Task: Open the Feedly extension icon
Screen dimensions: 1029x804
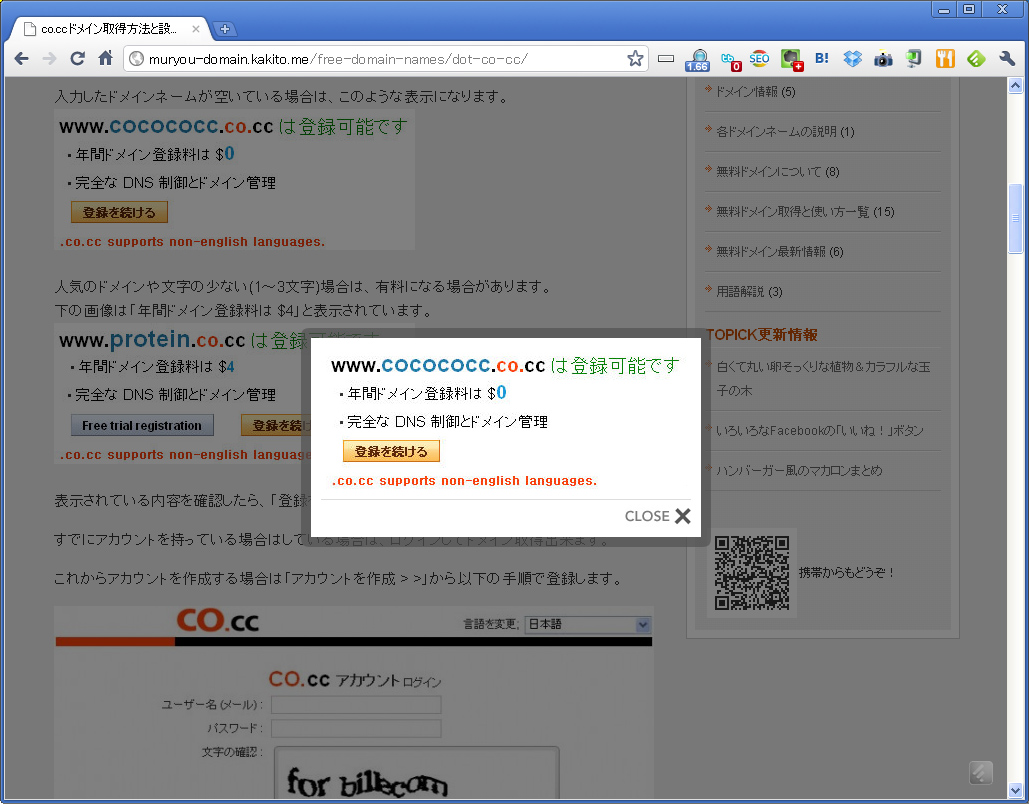Action: point(976,59)
